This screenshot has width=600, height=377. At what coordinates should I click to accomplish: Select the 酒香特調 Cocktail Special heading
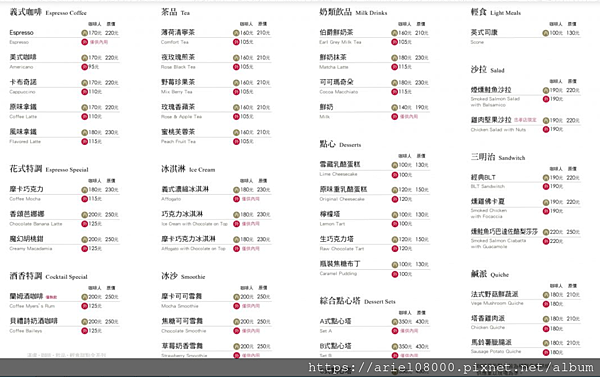click(x=49, y=276)
